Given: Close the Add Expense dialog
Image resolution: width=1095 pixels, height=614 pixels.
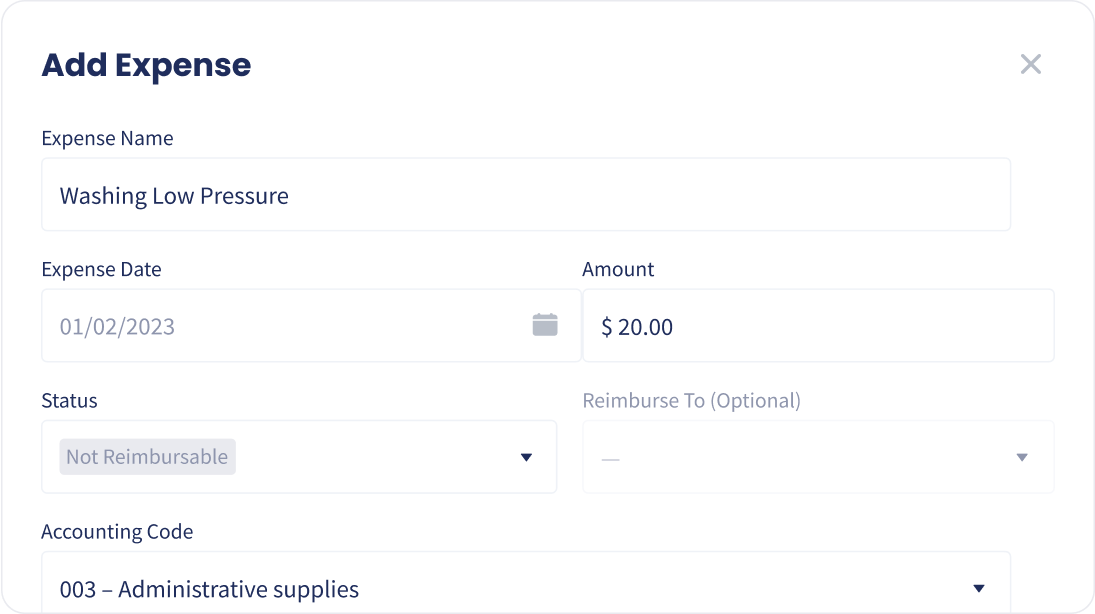Looking at the screenshot, I should 1030,65.
